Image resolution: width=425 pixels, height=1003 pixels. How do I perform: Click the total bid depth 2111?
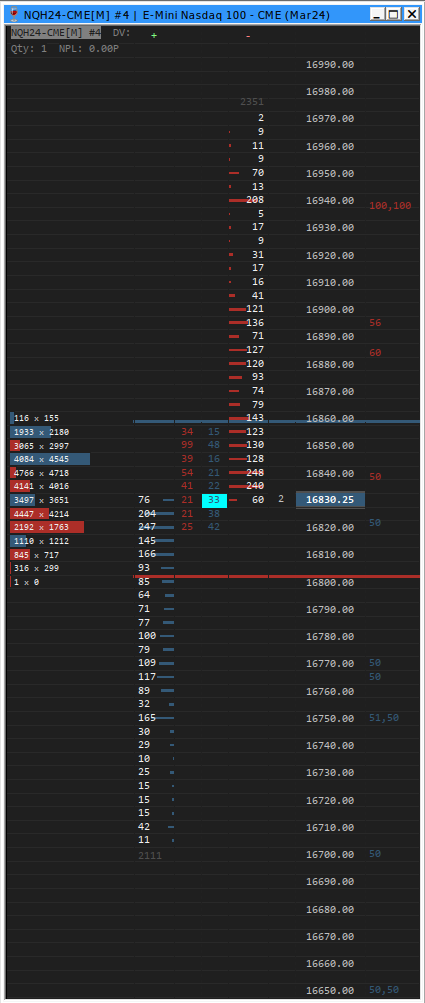[x=150, y=855]
